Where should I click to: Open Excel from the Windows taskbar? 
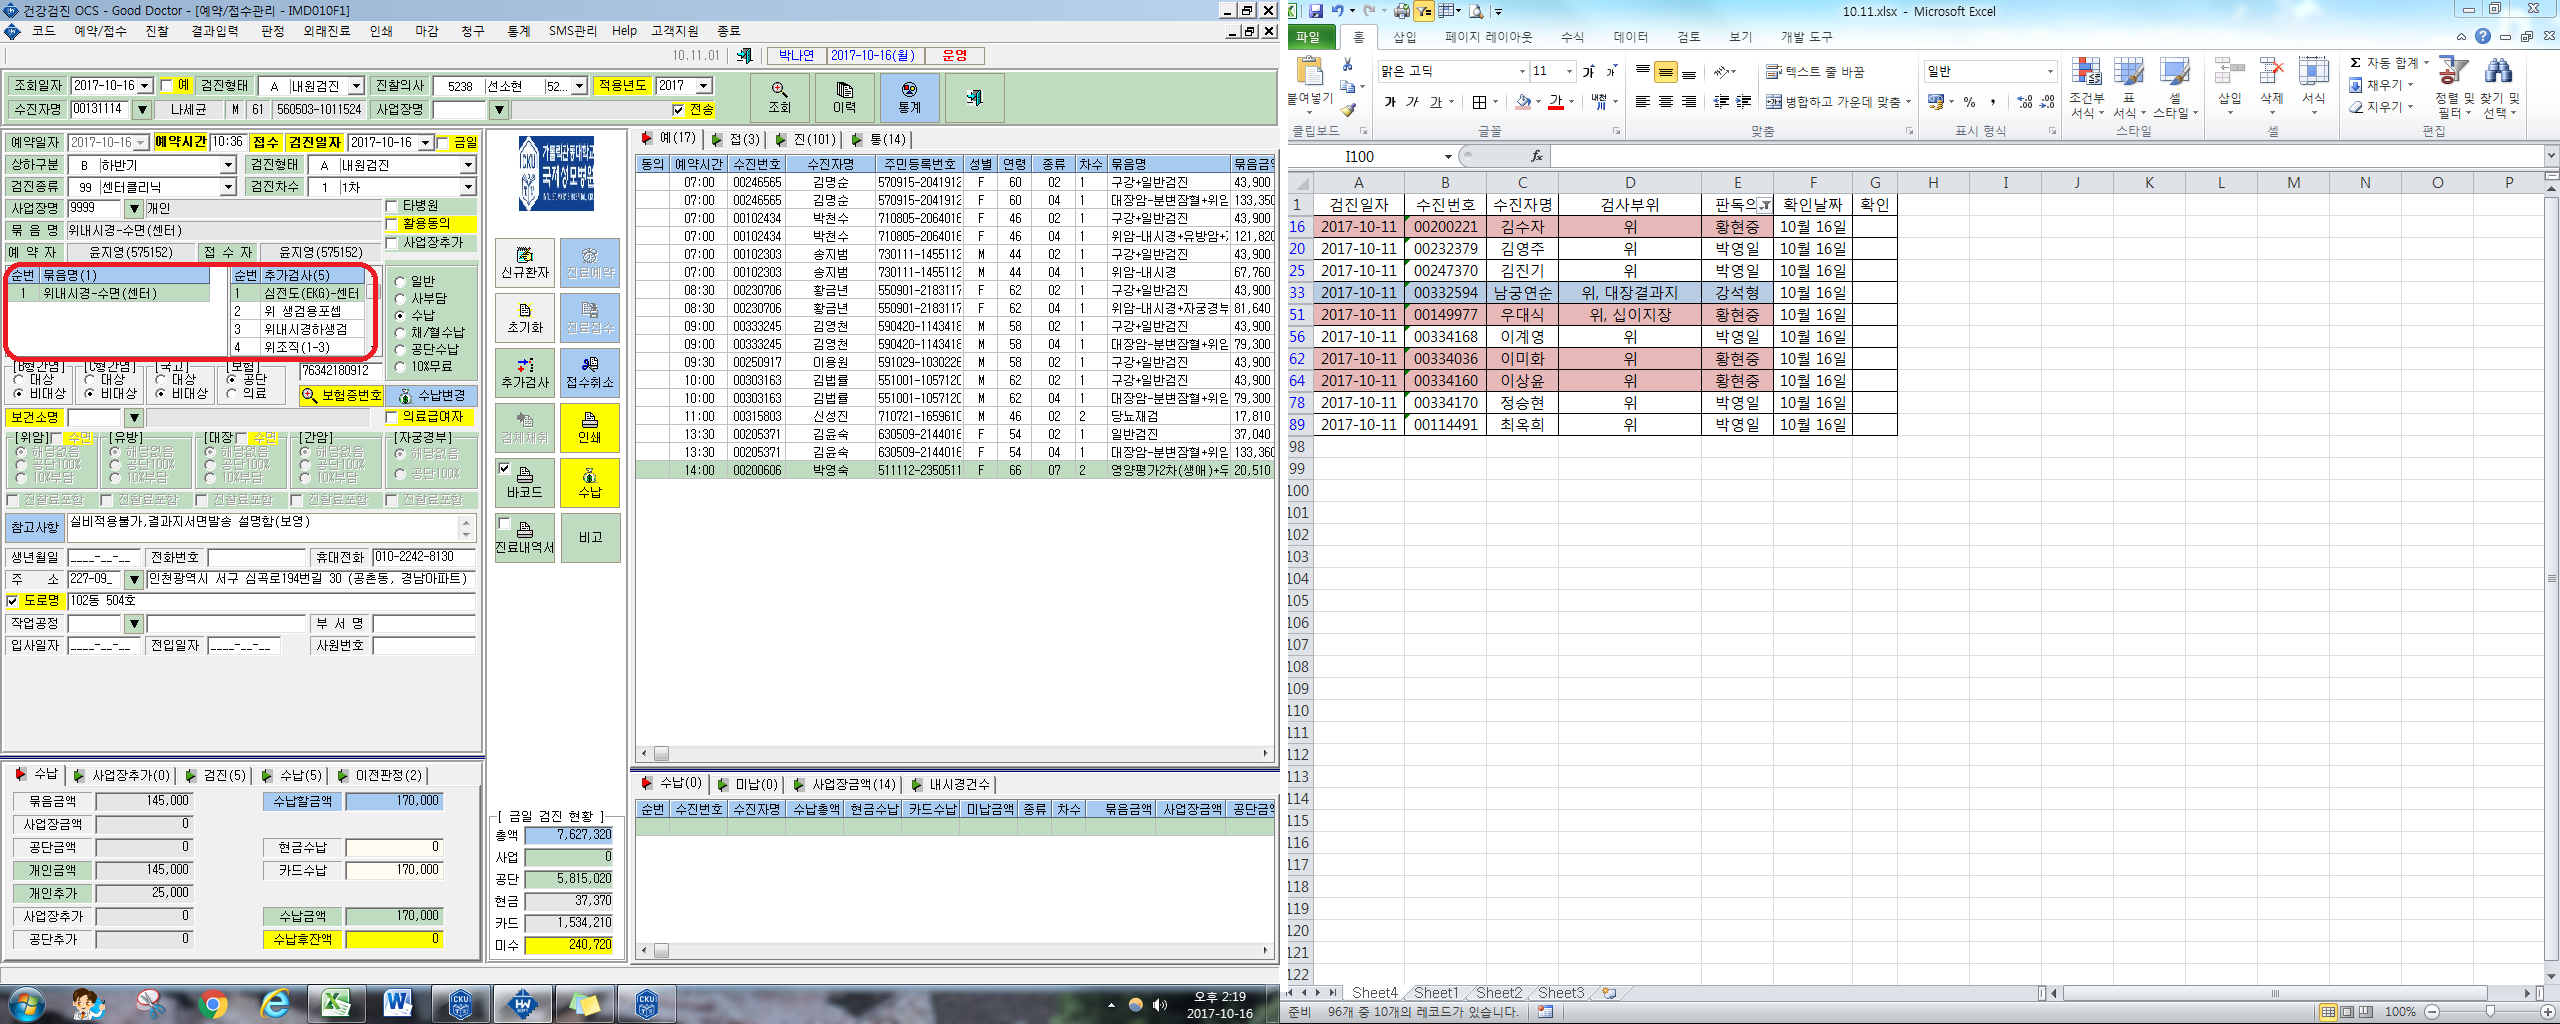pos(336,1002)
